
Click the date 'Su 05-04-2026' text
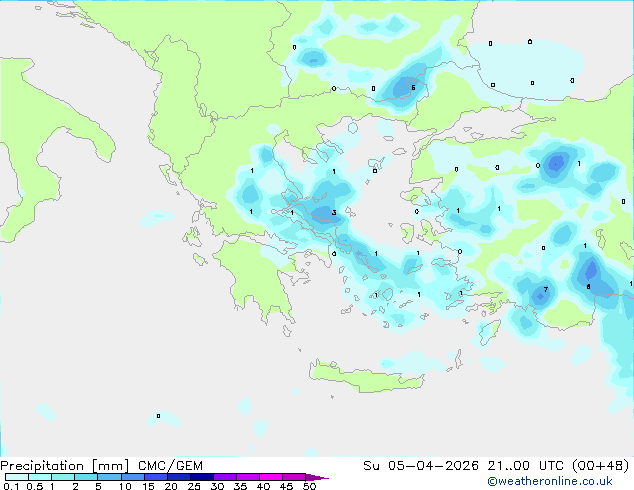tap(421, 466)
